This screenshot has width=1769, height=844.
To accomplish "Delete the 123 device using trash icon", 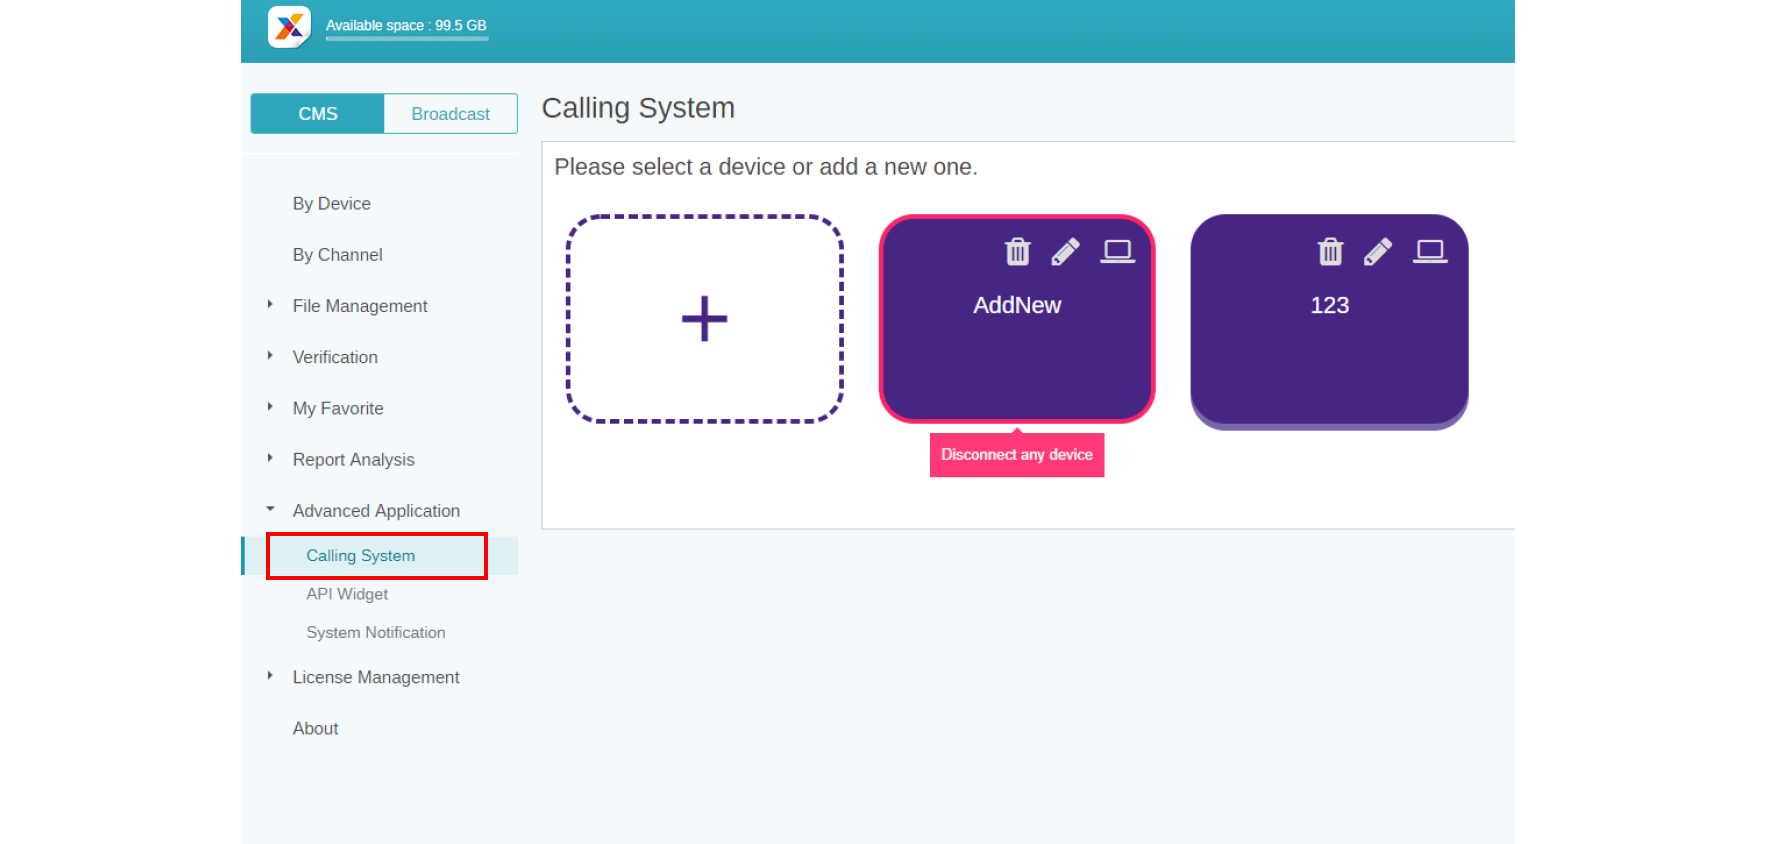I will click(1330, 252).
